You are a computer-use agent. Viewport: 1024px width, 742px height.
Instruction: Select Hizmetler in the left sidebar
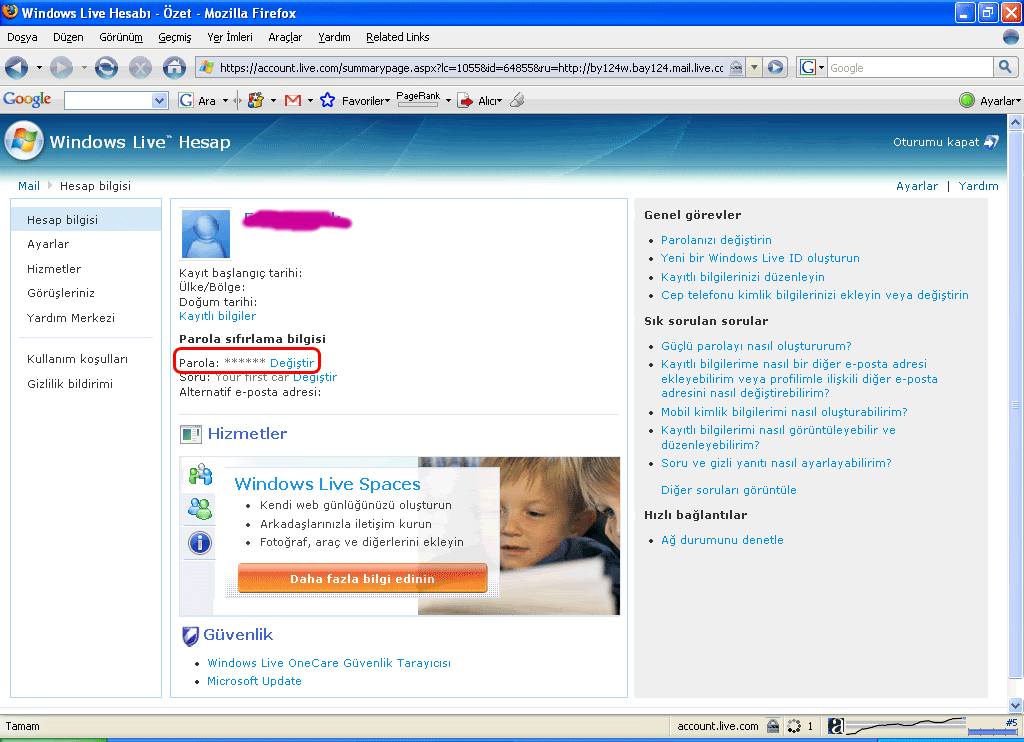(54, 269)
